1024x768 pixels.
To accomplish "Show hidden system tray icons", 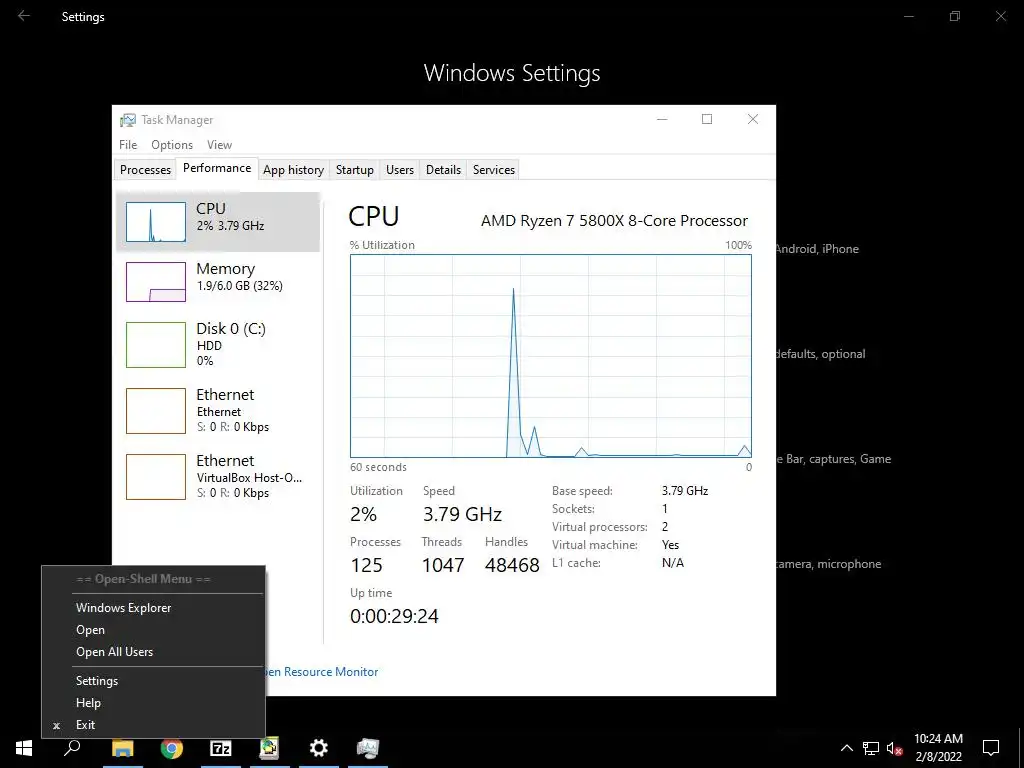I will pyautogui.click(x=846, y=748).
